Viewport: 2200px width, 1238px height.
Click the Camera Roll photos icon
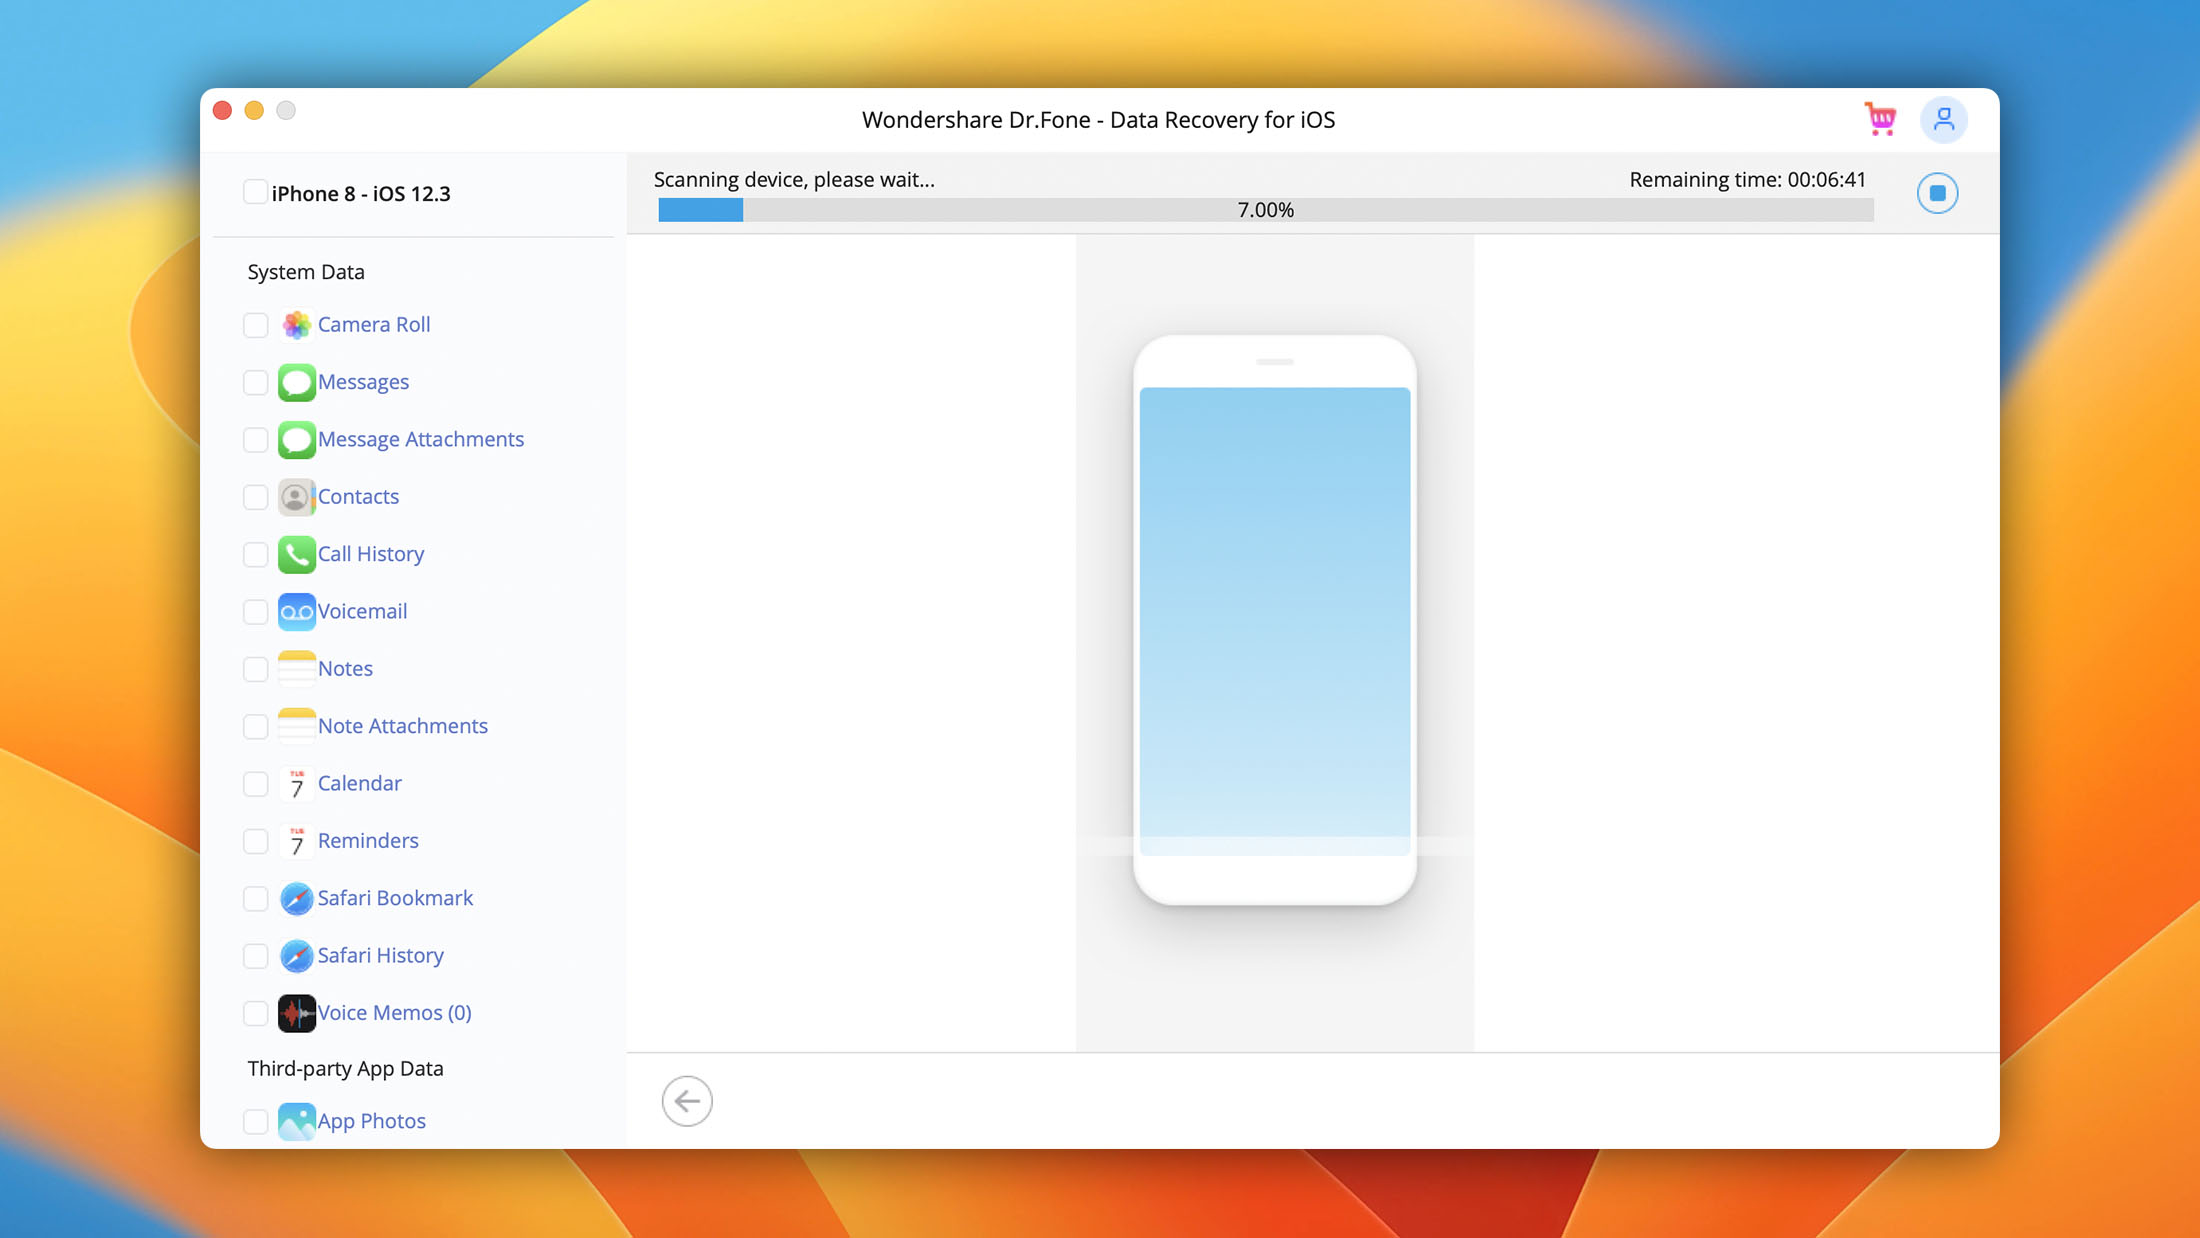296,325
